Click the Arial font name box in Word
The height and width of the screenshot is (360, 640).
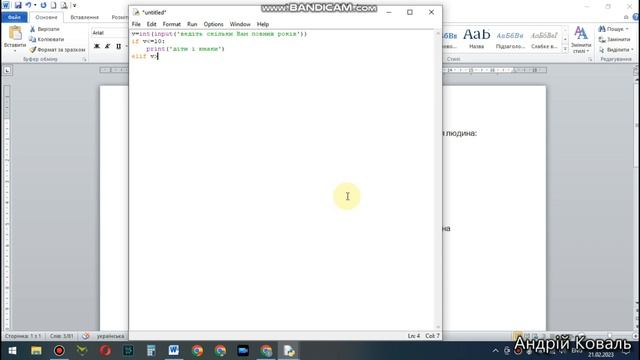109,33
